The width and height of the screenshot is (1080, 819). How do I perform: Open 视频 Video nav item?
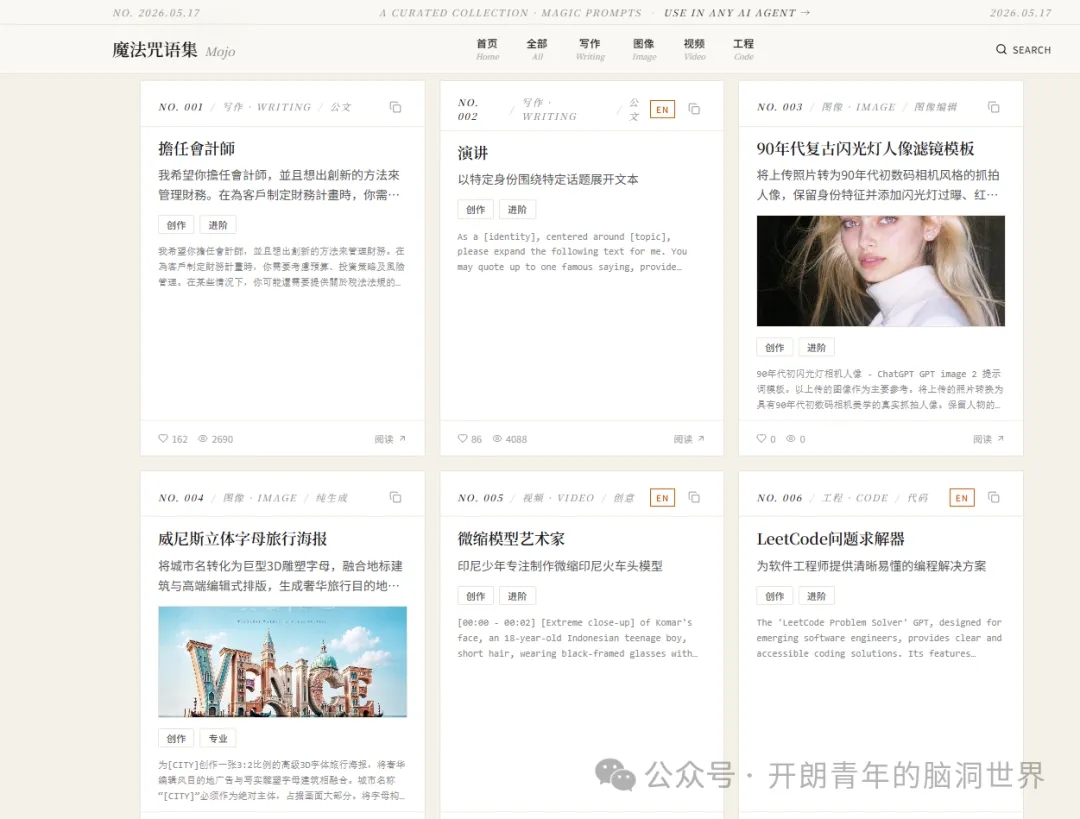[x=694, y=50]
